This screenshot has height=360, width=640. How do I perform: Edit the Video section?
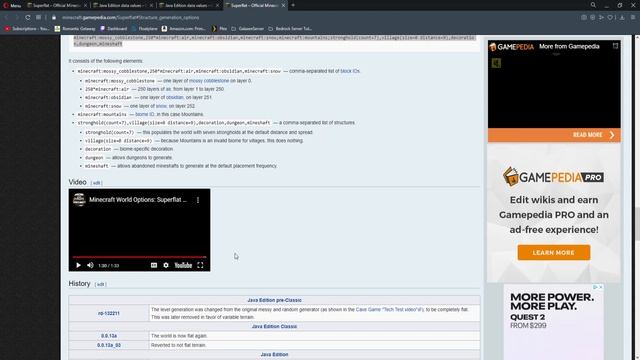(96, 183)
